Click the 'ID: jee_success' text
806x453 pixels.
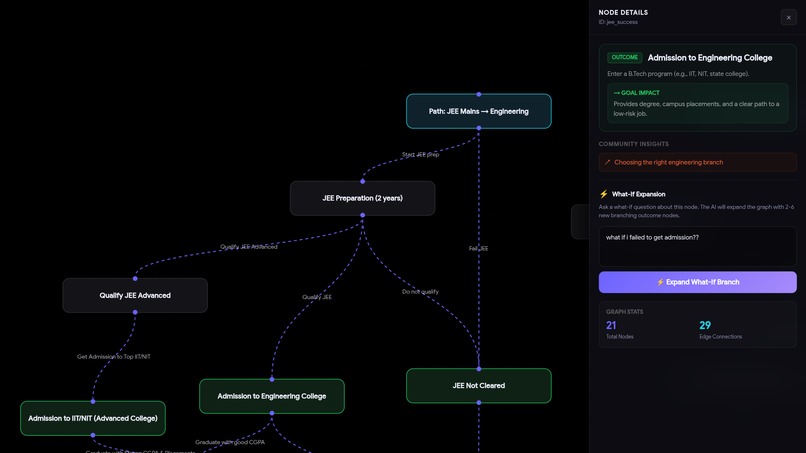(618, 22)
